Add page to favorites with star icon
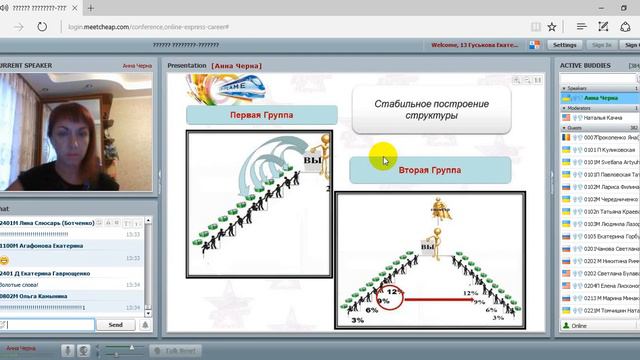This screenshot has width=640, height=360. pyautogui.click(x=552, y=27)
